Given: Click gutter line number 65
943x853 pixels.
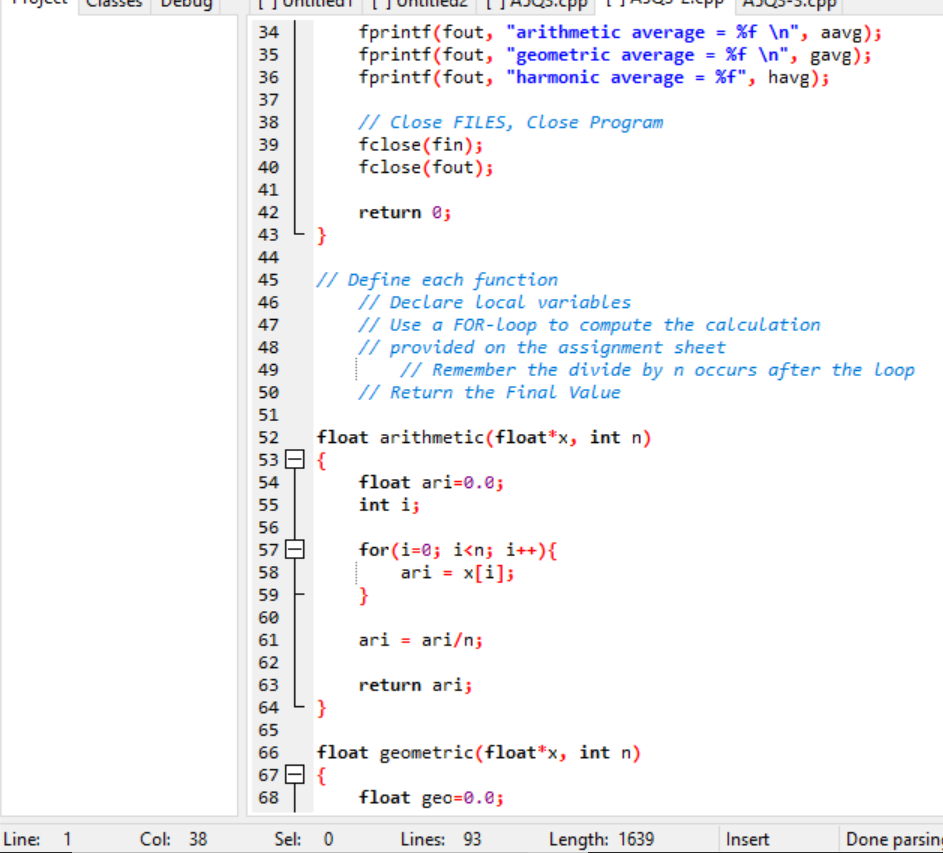Looking at the screenshot, I should 269,730.
